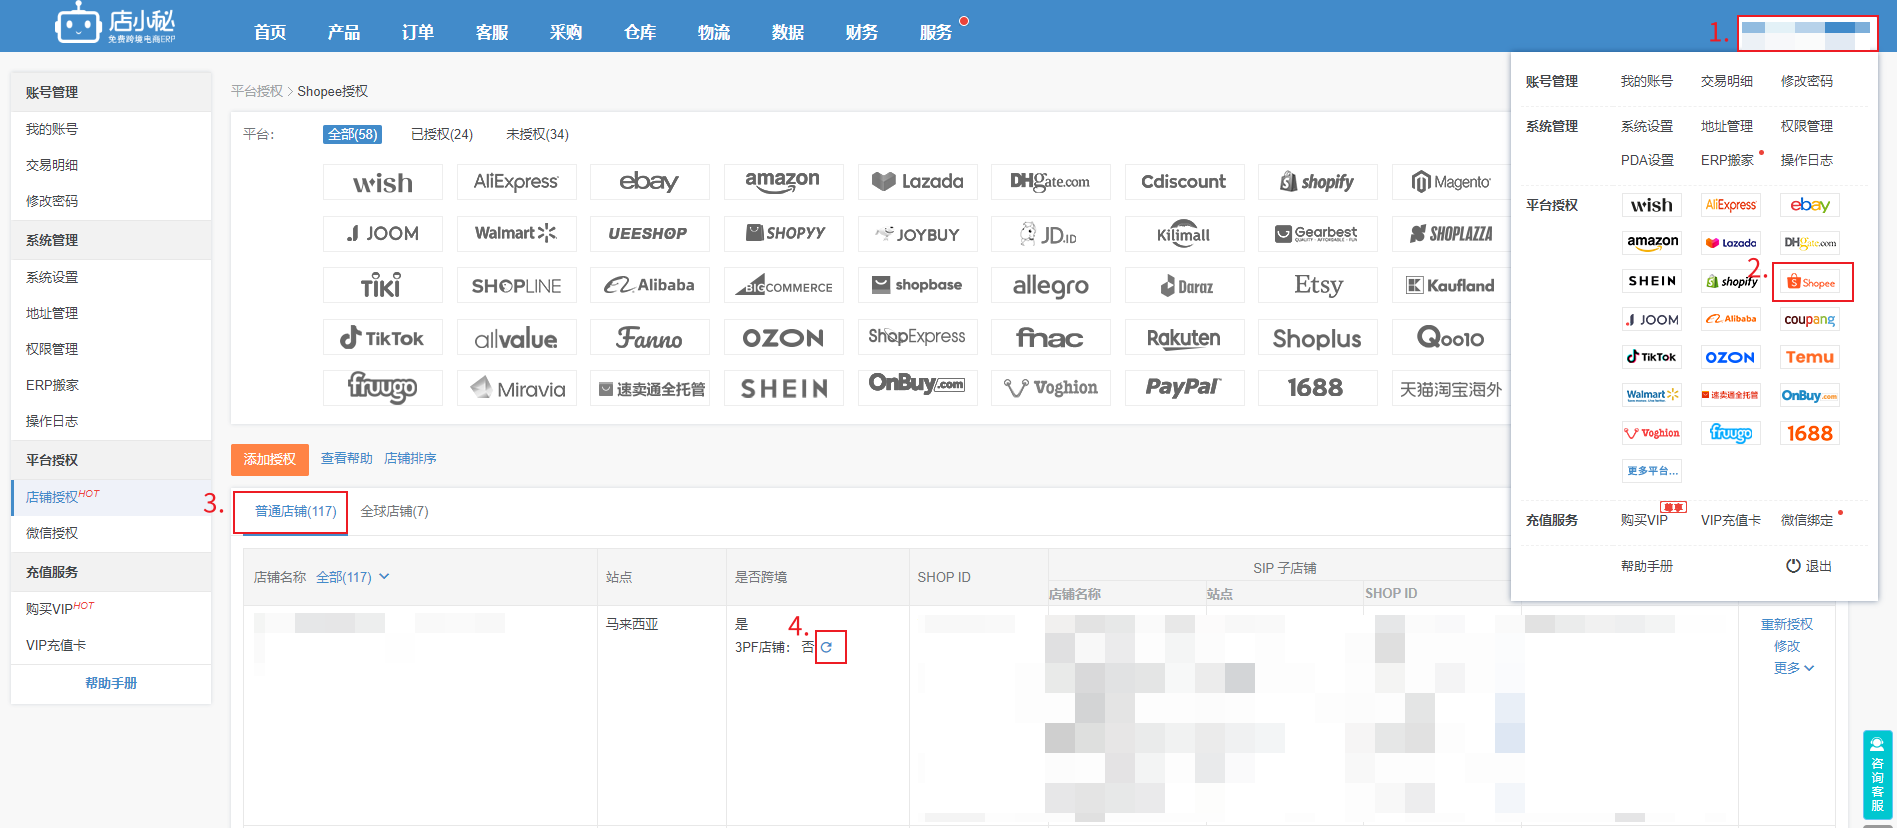The image size is (1897, 828).
Task: Open 交易明细 in left sidebar
Action: click(x=52, y=165)
